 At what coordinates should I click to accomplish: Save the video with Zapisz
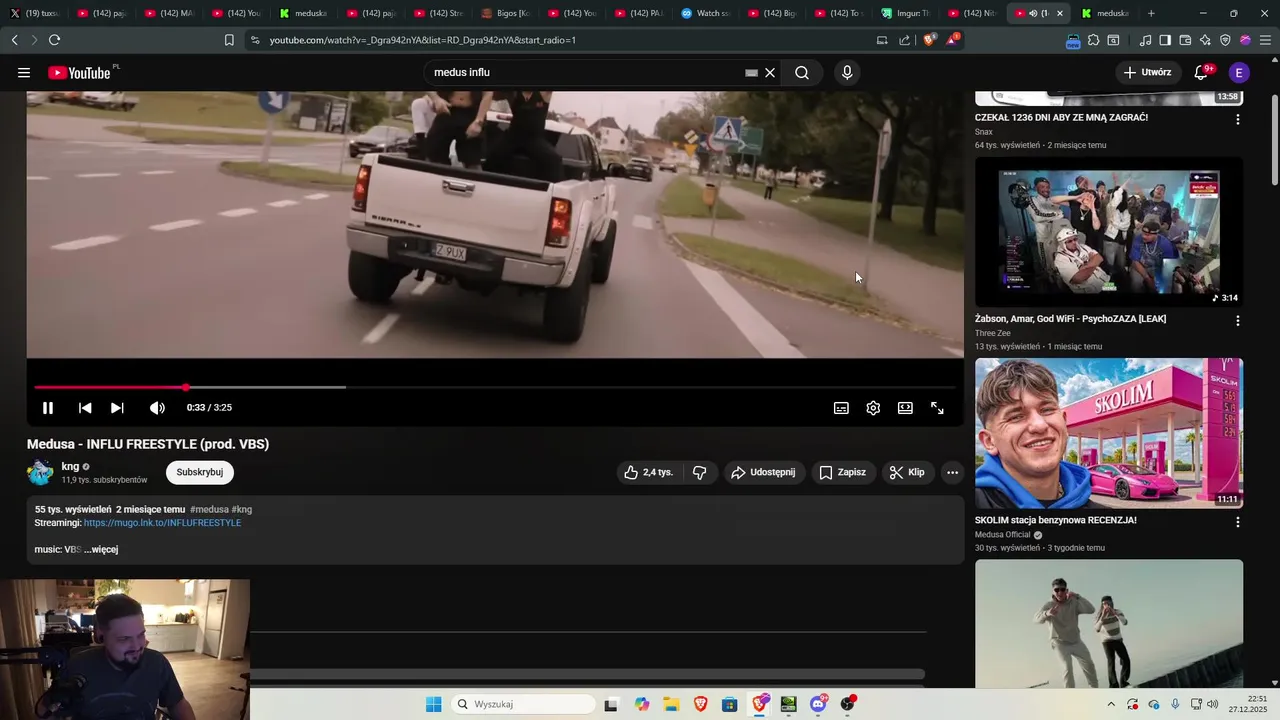(843, 472)
